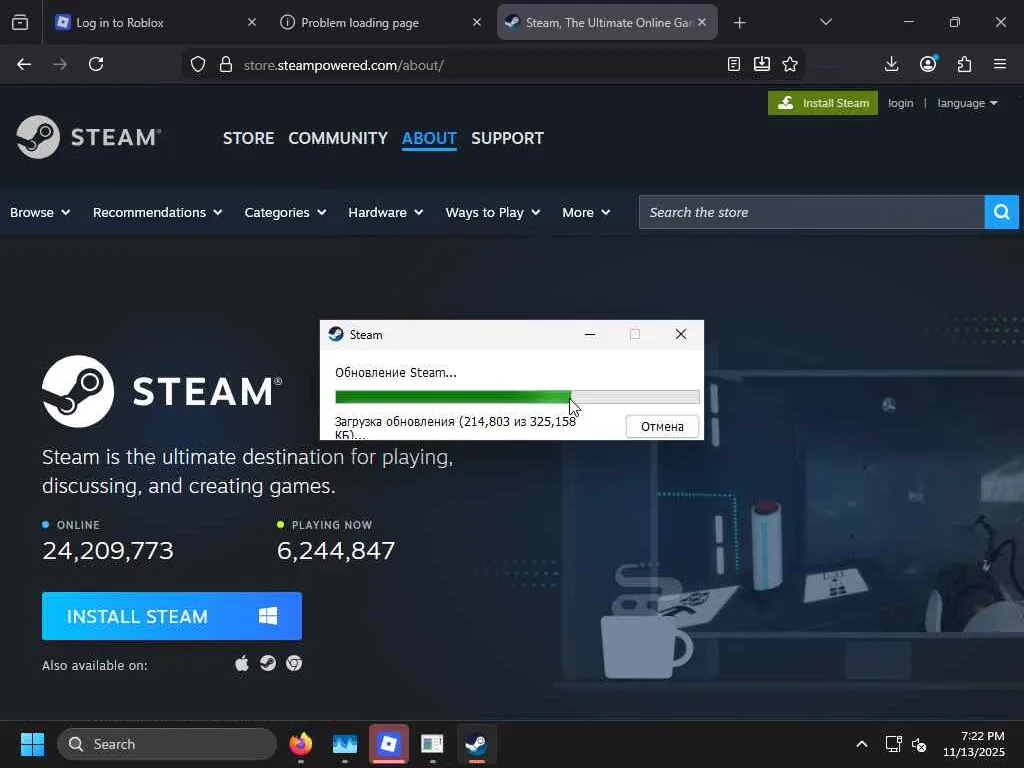The width and height of the screenshot is (1024, 768).
Task: Open Firefox View icon at tab strip
Action: (20, 23)
